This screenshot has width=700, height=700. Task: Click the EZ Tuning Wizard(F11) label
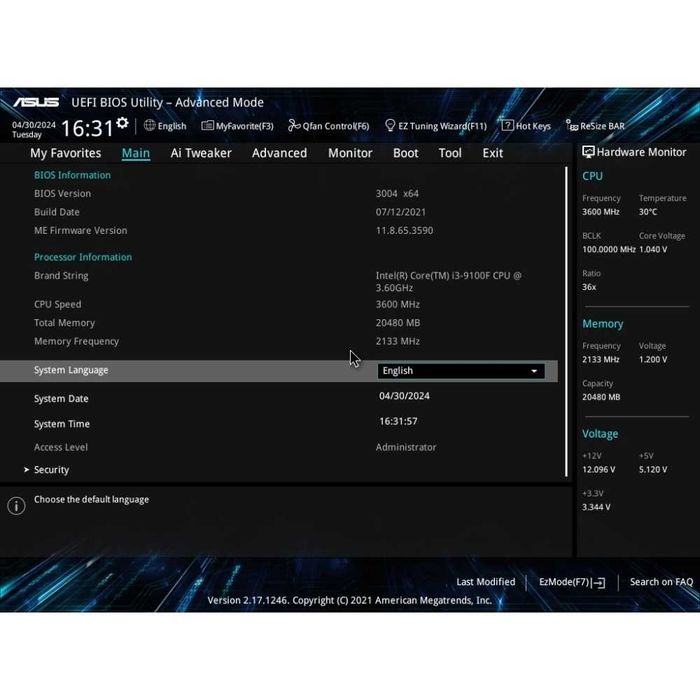pos(442,126)
